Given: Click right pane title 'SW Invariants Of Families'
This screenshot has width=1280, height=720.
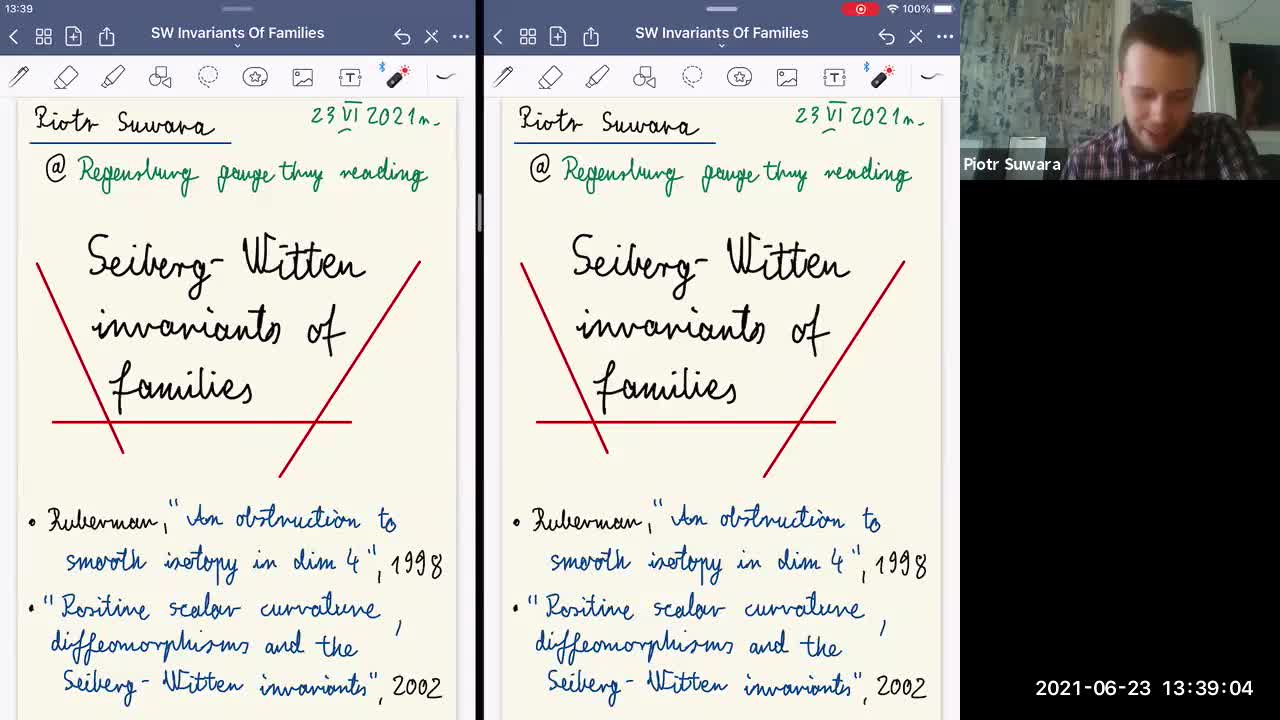Looking at the screenshot, I should pos(721,33).
